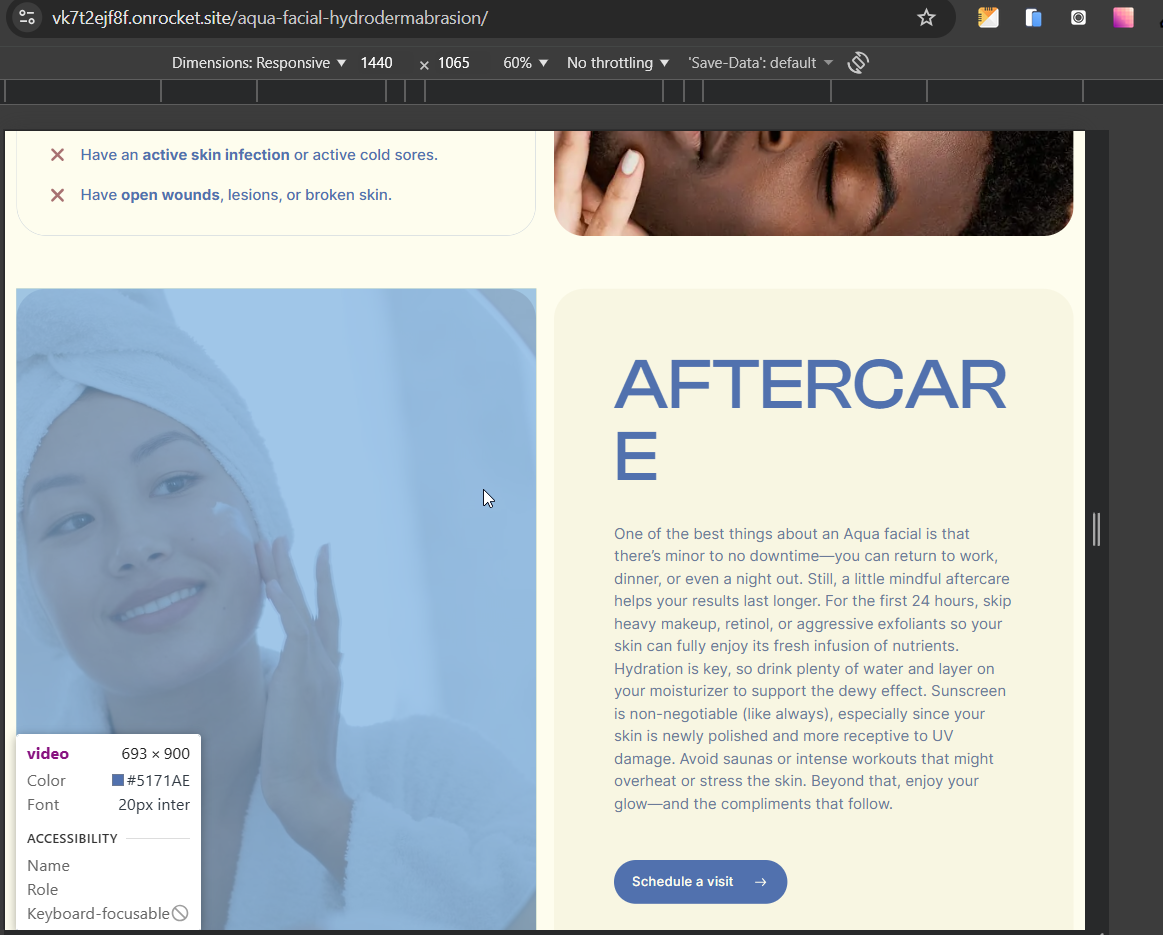The height and width of the screenshot is (935, 1163).
Task: Click the aftercare video of woman in towel
Action: click(276, 609)
